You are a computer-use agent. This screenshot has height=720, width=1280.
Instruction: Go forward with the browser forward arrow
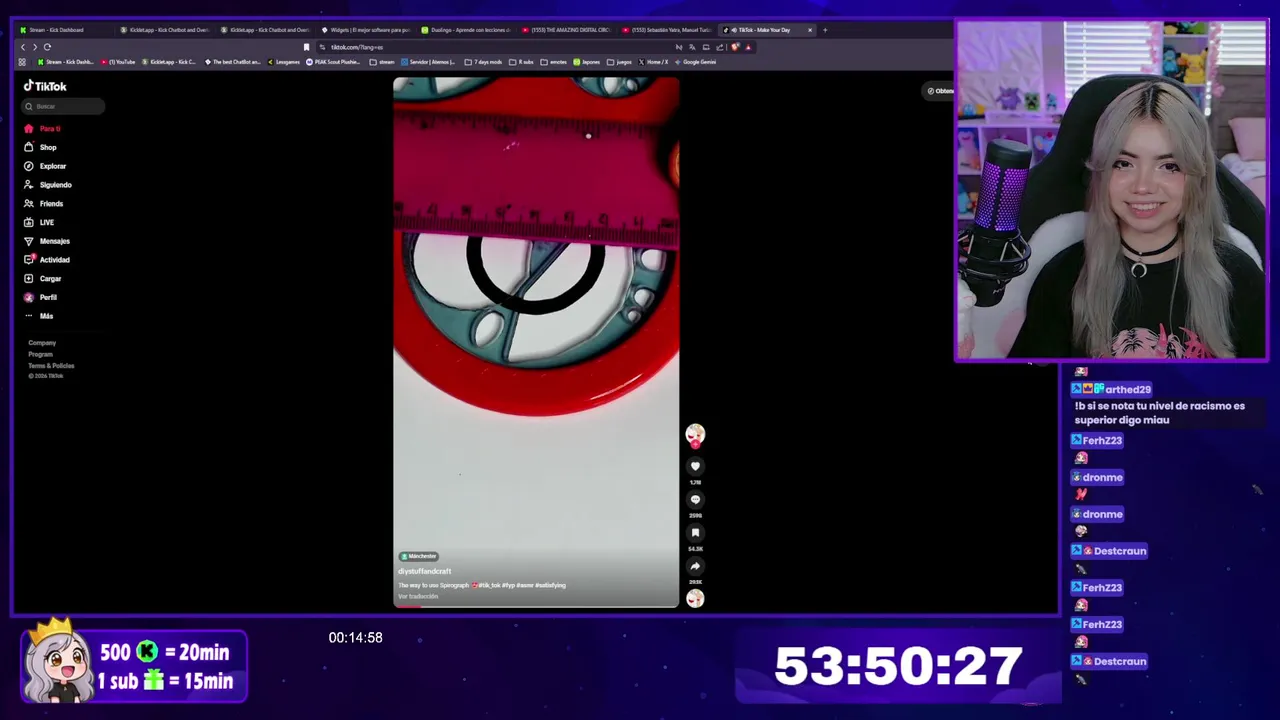pos(35,47)
